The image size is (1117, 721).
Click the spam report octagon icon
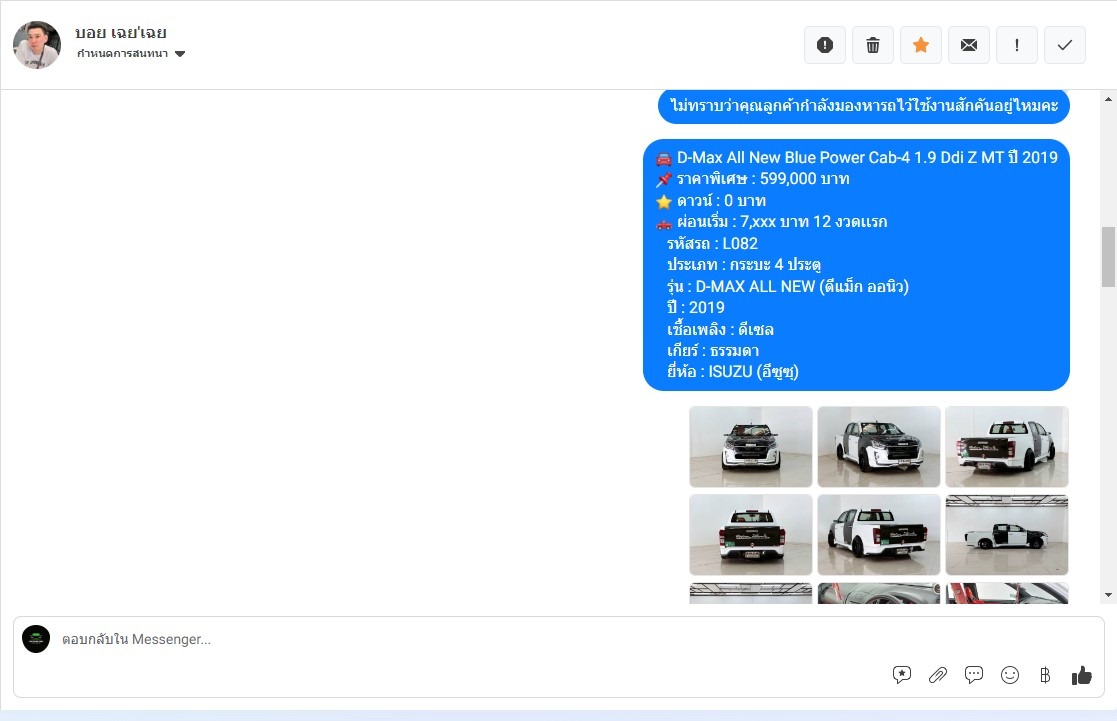click(x=825, y=45)
